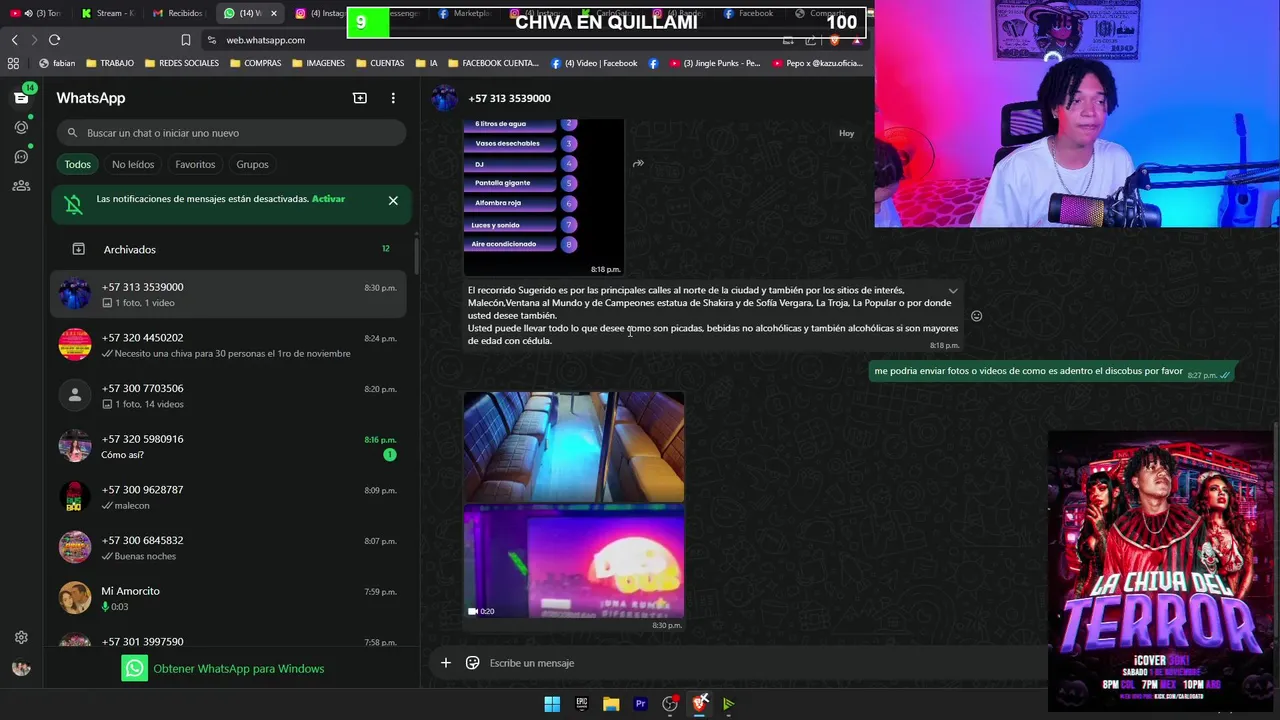Switch to the Recibidos Gmail tab
The image size is (1280, 720).
pyautogui.click(x=178, y=13)
